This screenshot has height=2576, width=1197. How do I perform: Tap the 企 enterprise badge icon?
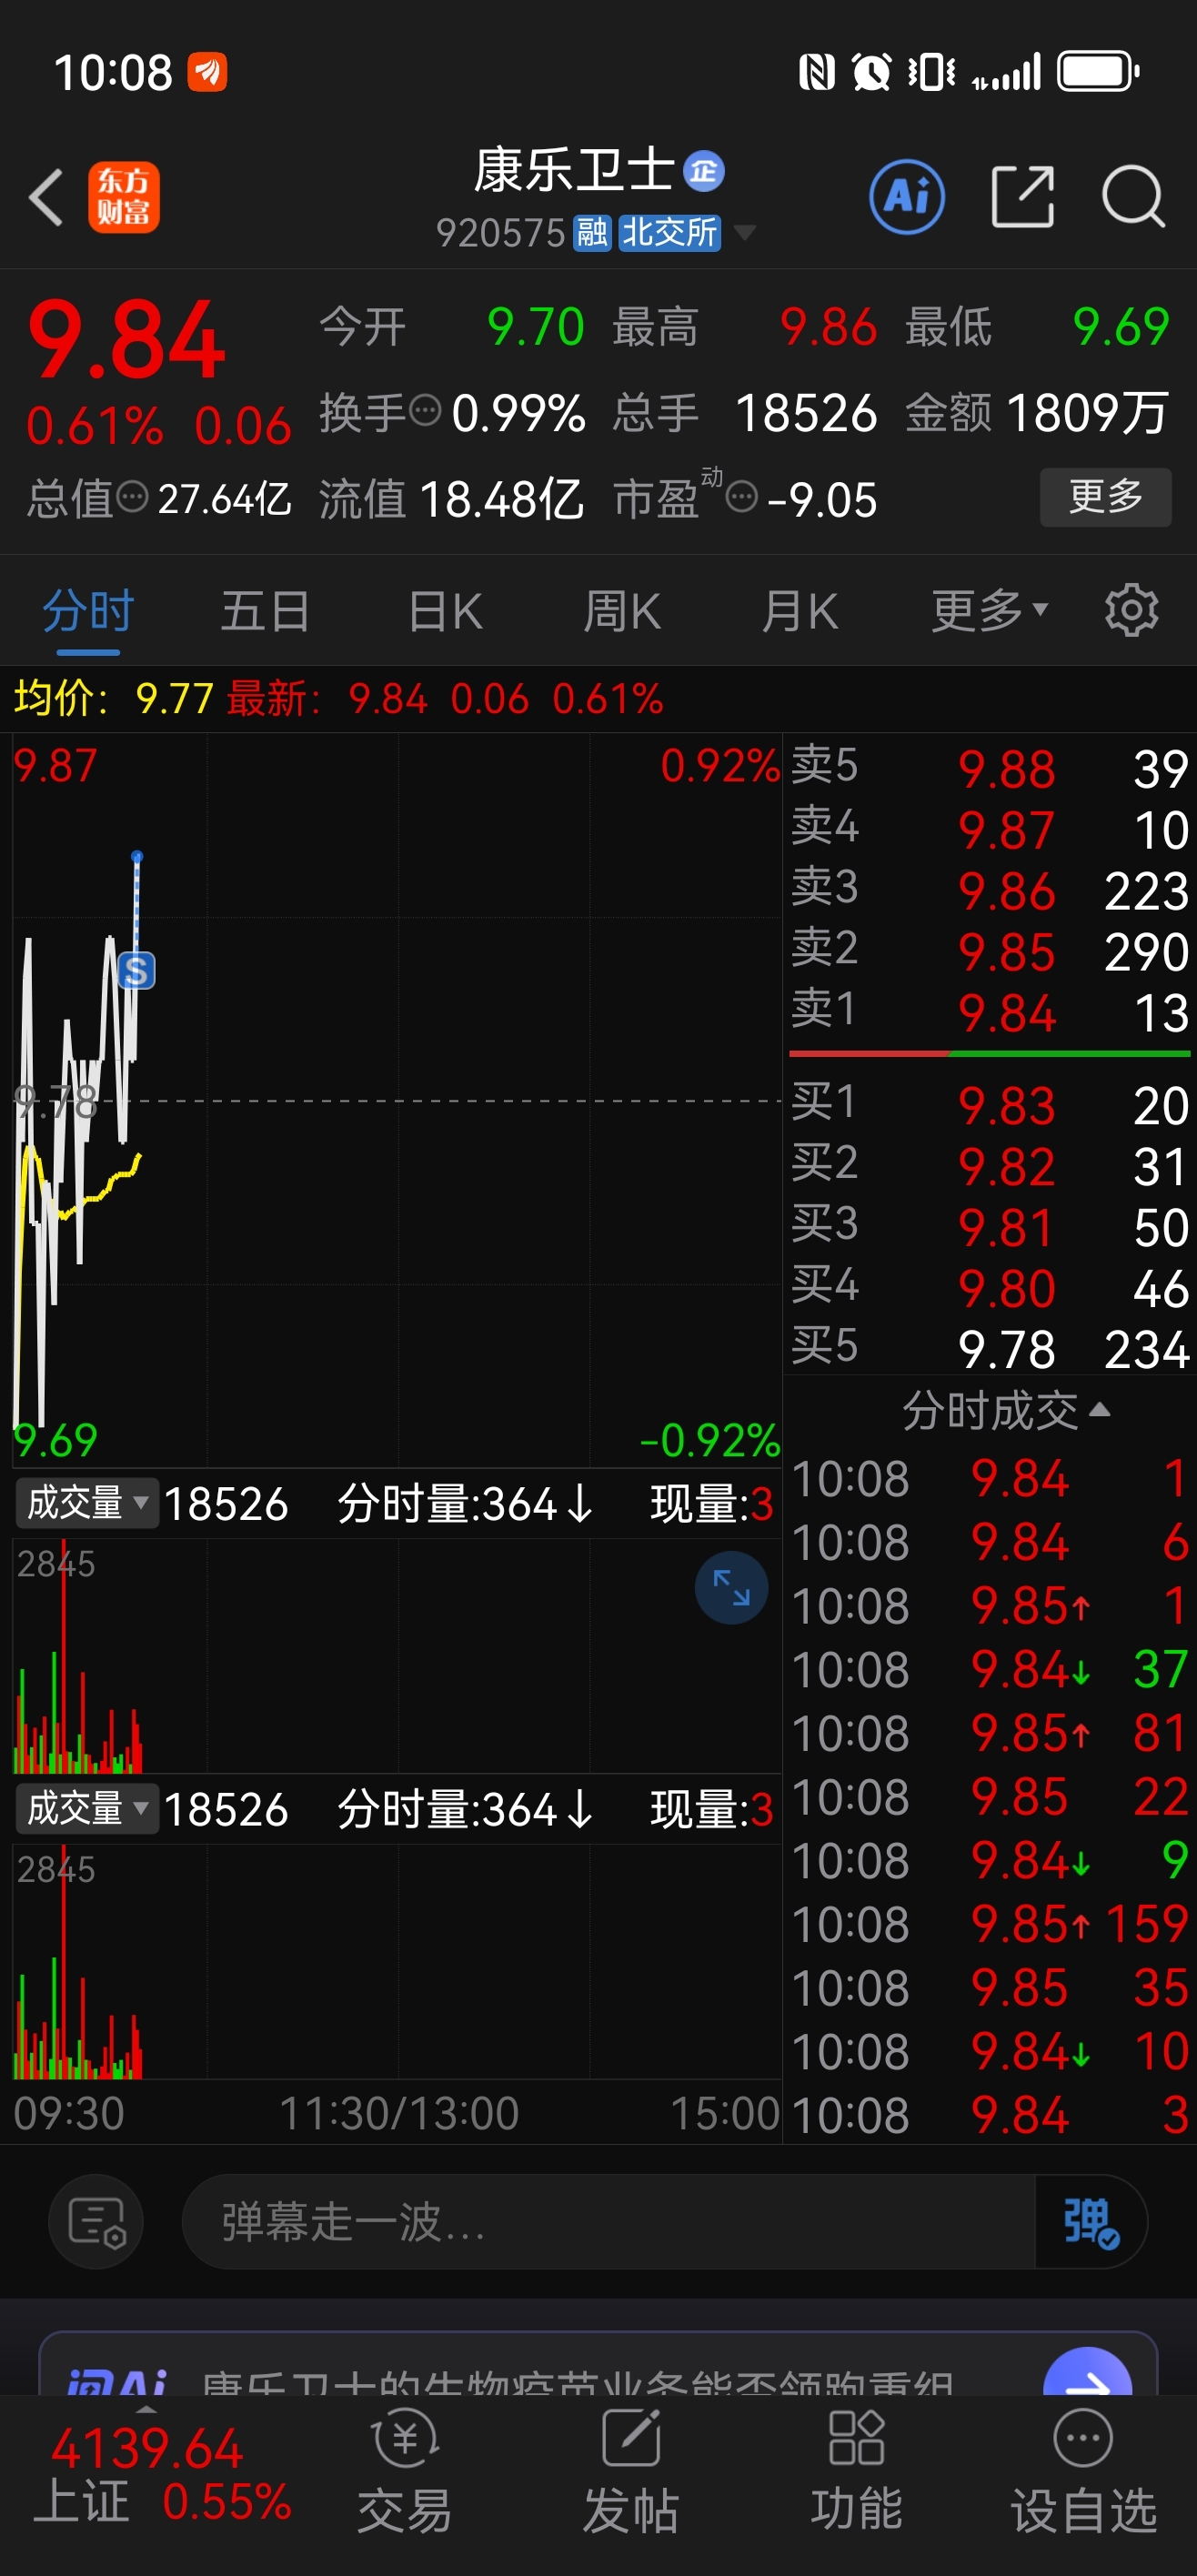click(703, 171)
